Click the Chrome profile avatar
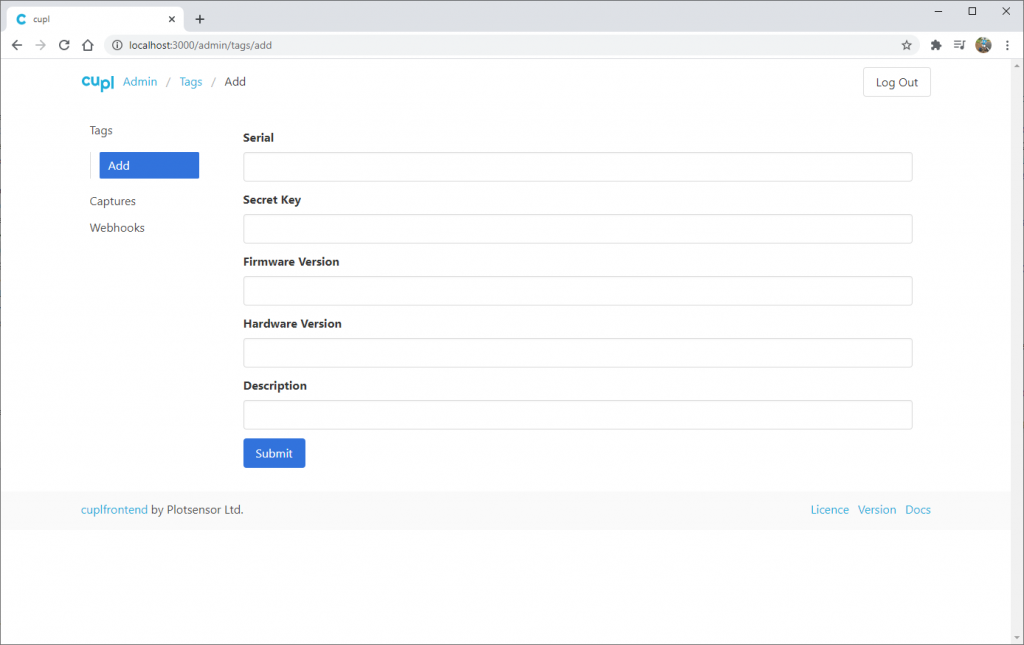The width and height of the screenshot is (1024, 645). [984, 45]
